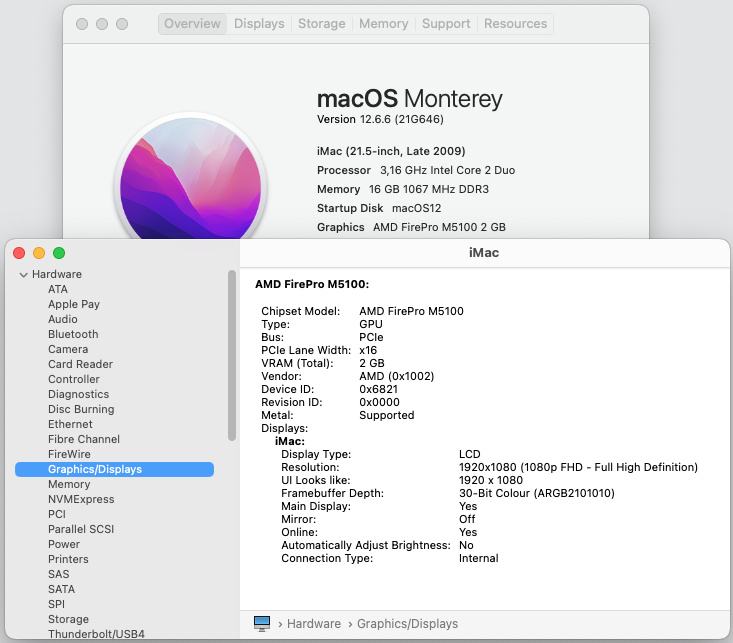733x643 pixels.
Task: Open the Storage tab
Action: (322, 23)
